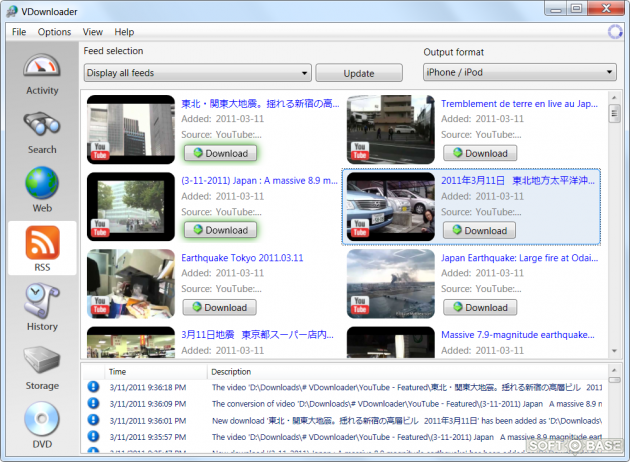This screenshot has height=462, width=630.
Task: Open the File menu
Action: (x=19, y=32)
